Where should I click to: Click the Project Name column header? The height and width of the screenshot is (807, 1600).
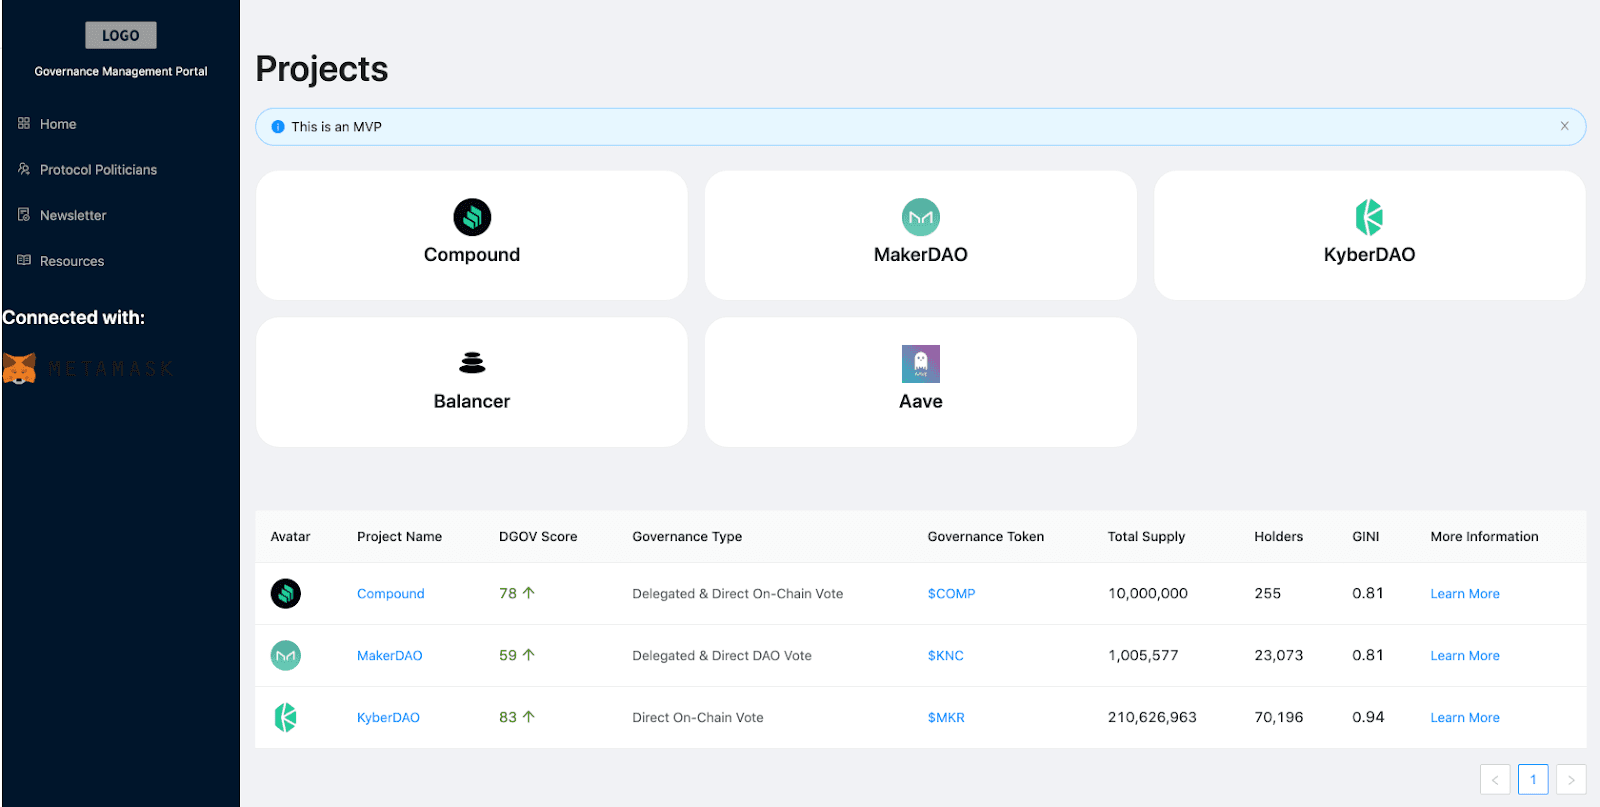399,537
